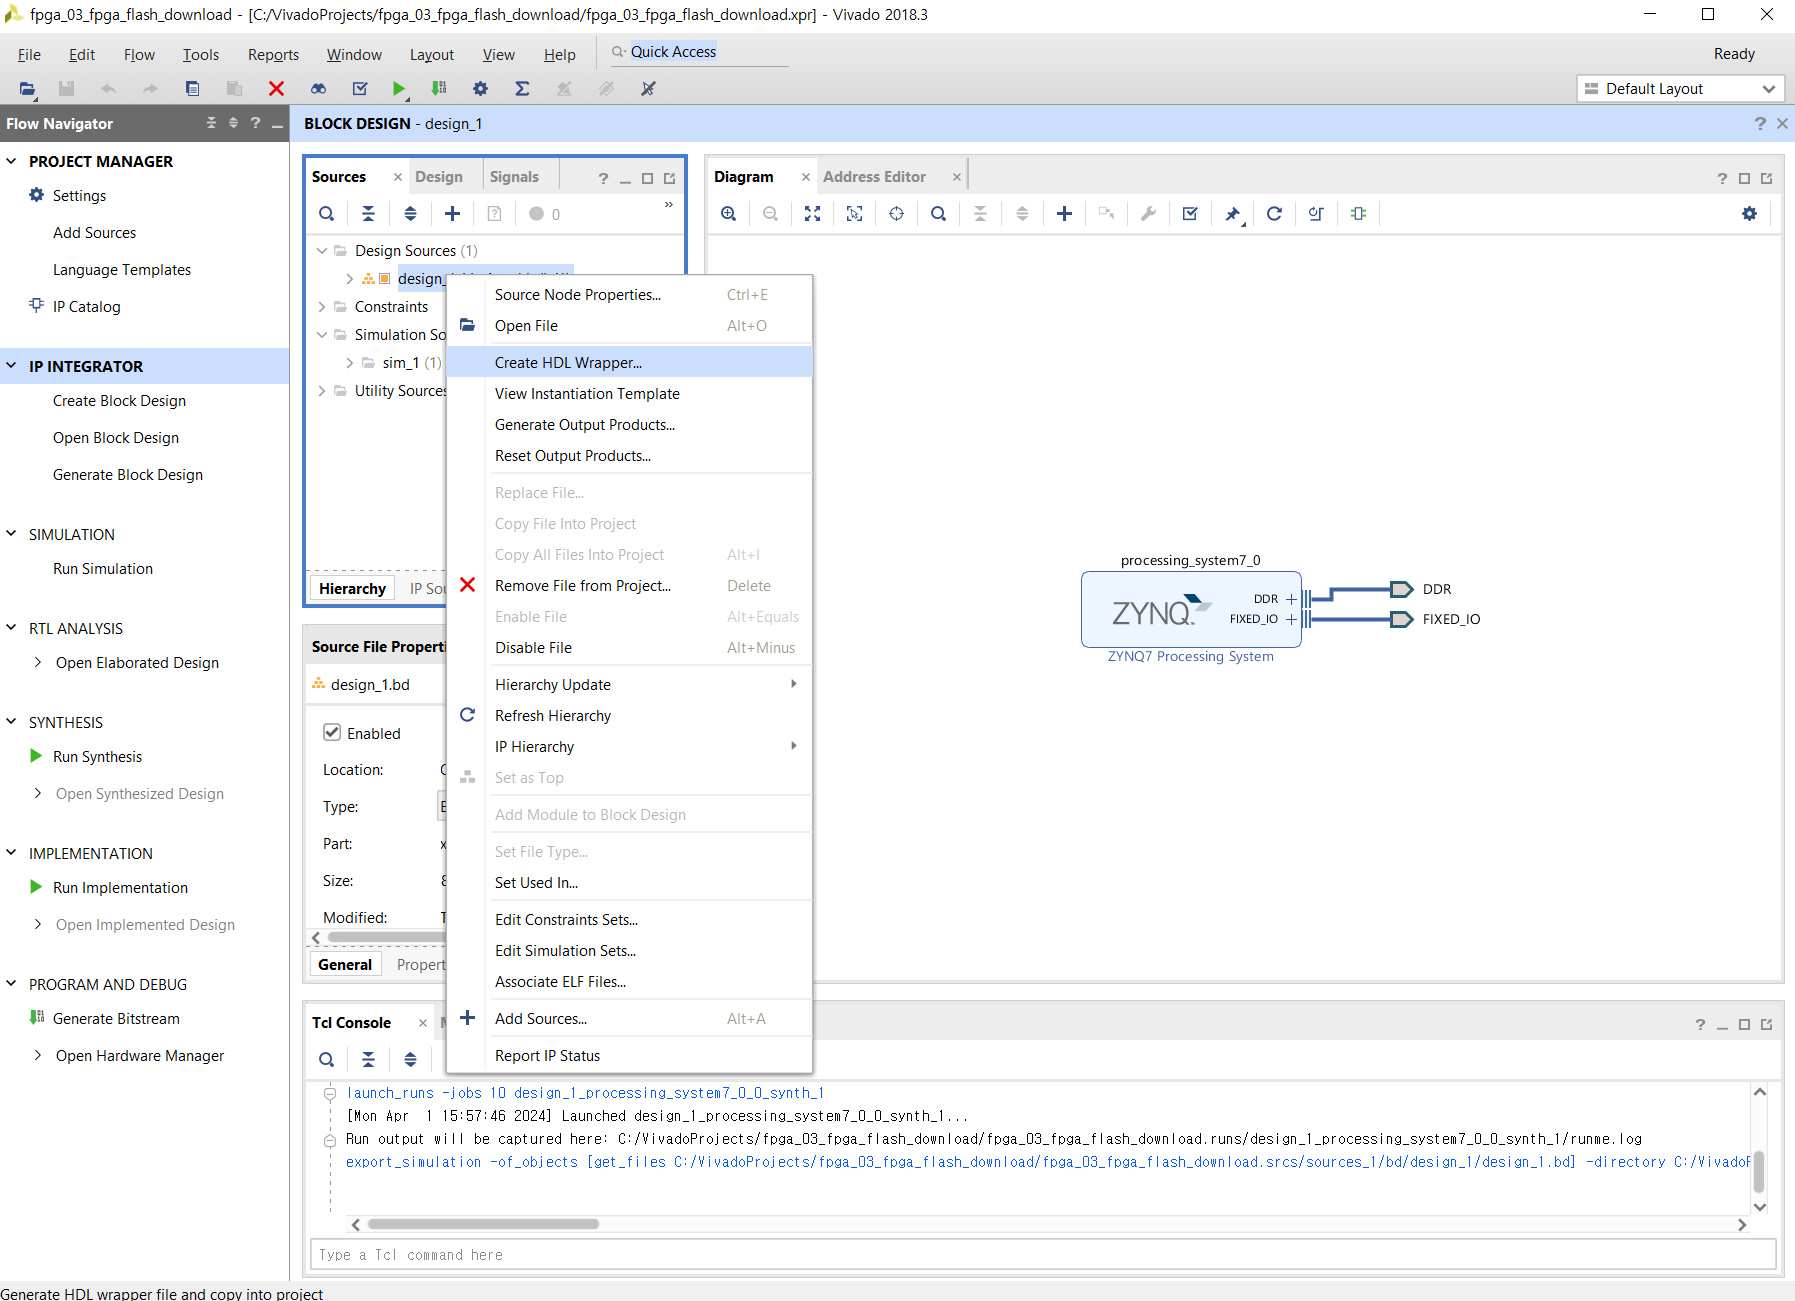Collapse the PROJECT MANAGER section
The width and height of the screenshot is (1795, 1301).
(12, 161)
